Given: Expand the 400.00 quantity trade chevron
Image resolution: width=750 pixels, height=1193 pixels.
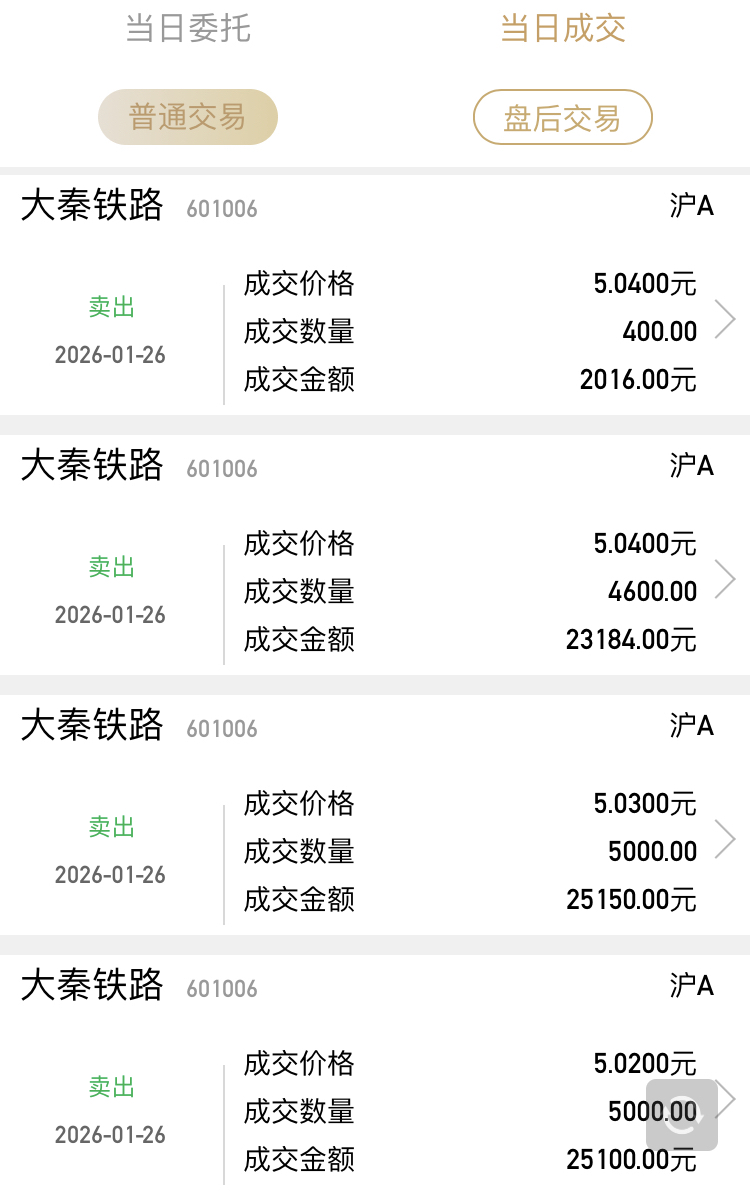Looking at the screenshot, I should (726, 319).
